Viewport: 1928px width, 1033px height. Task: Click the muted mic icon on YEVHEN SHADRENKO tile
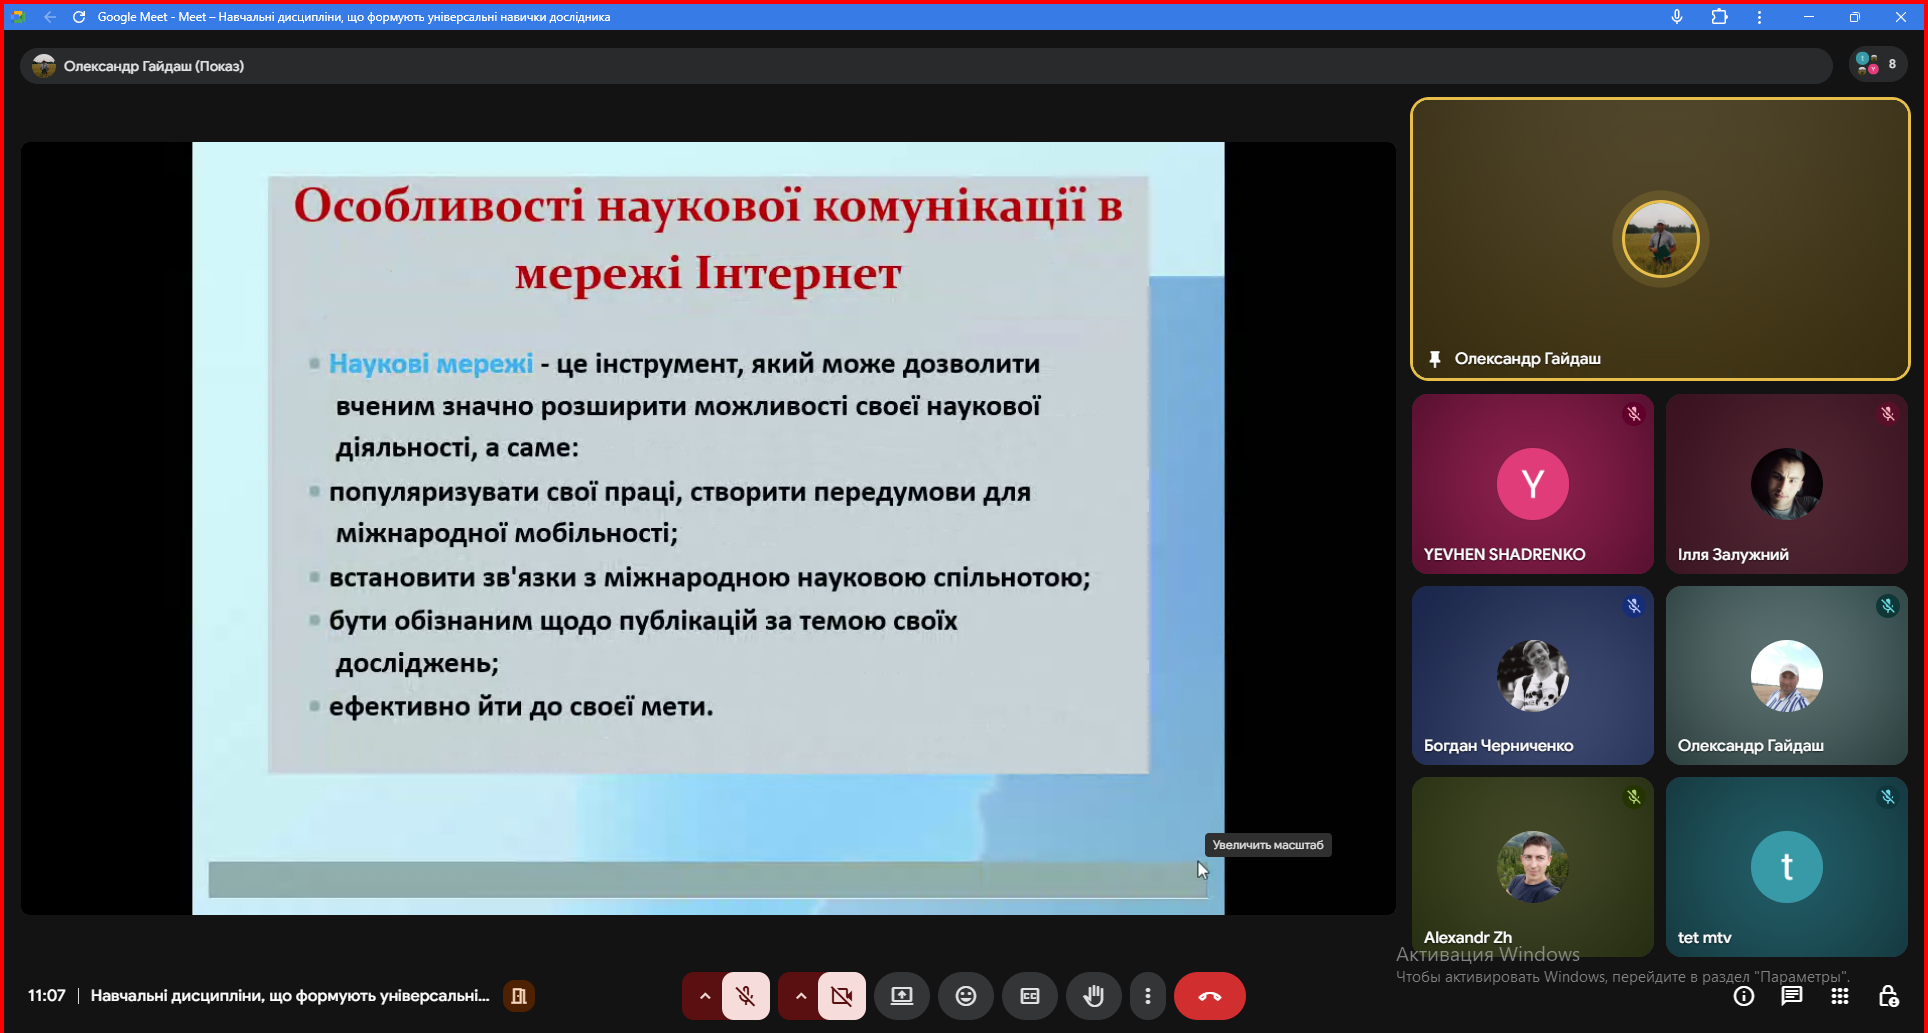(x=1634, y=414)
